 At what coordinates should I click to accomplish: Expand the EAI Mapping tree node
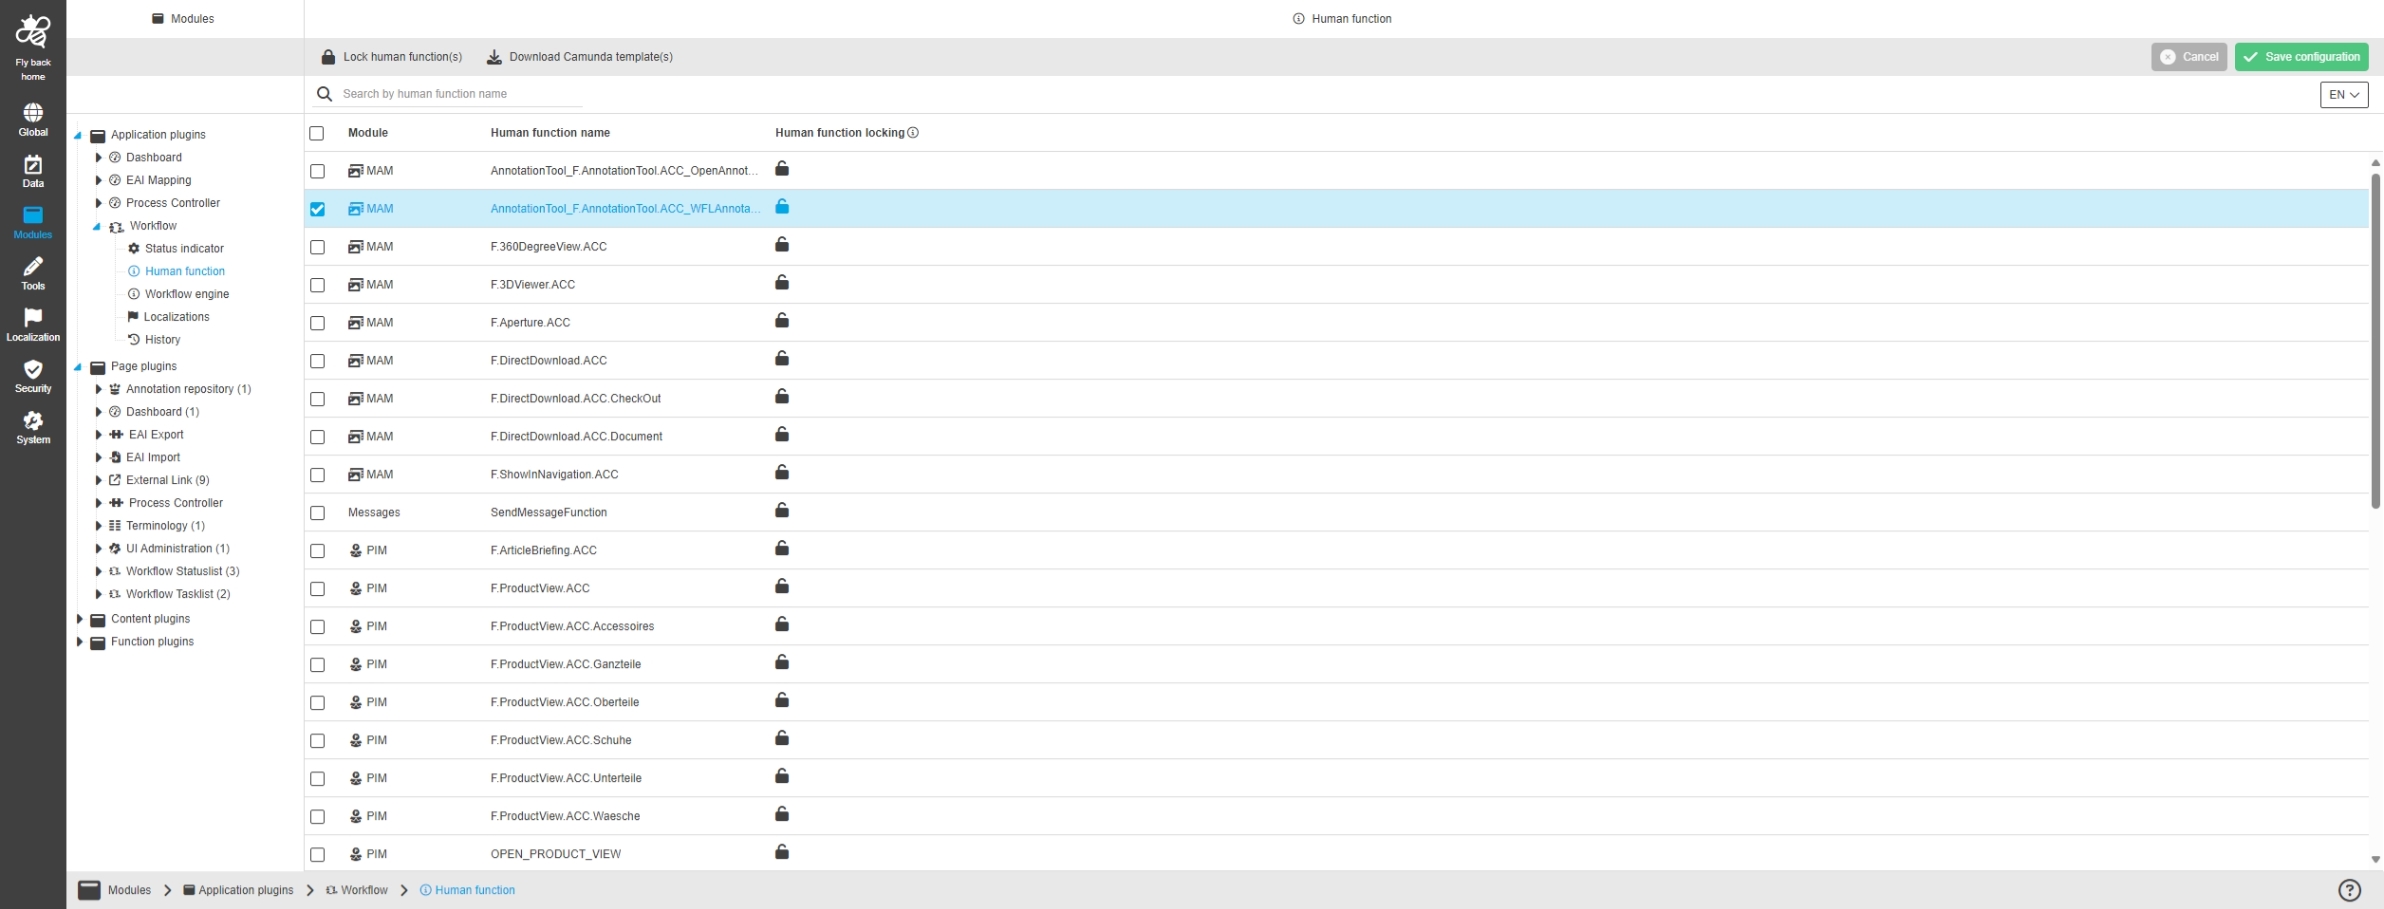click(x=98, y=181)
